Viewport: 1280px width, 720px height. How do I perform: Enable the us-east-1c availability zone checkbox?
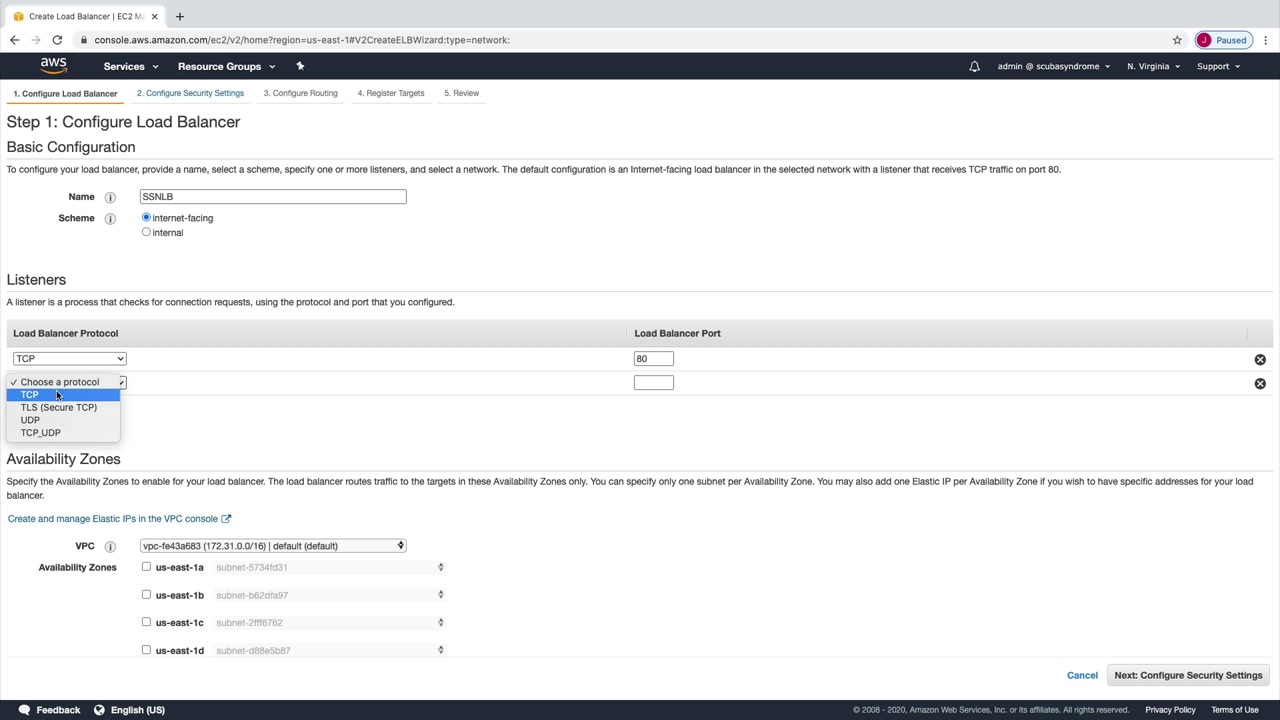[x=146, y=622]
